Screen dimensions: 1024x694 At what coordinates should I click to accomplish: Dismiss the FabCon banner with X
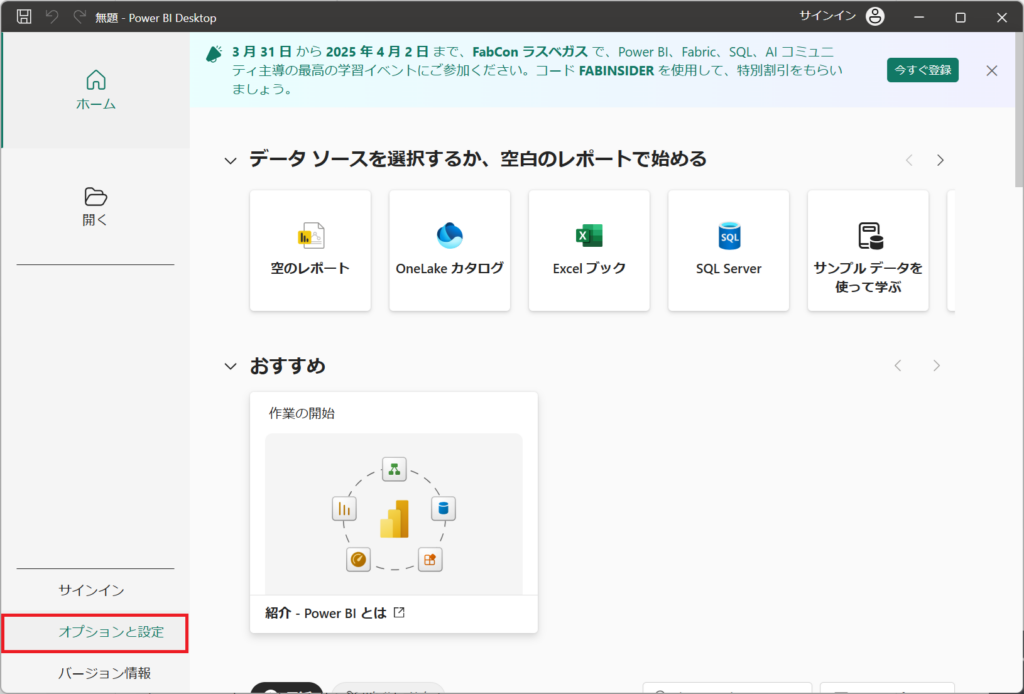(x=991, y=71)
